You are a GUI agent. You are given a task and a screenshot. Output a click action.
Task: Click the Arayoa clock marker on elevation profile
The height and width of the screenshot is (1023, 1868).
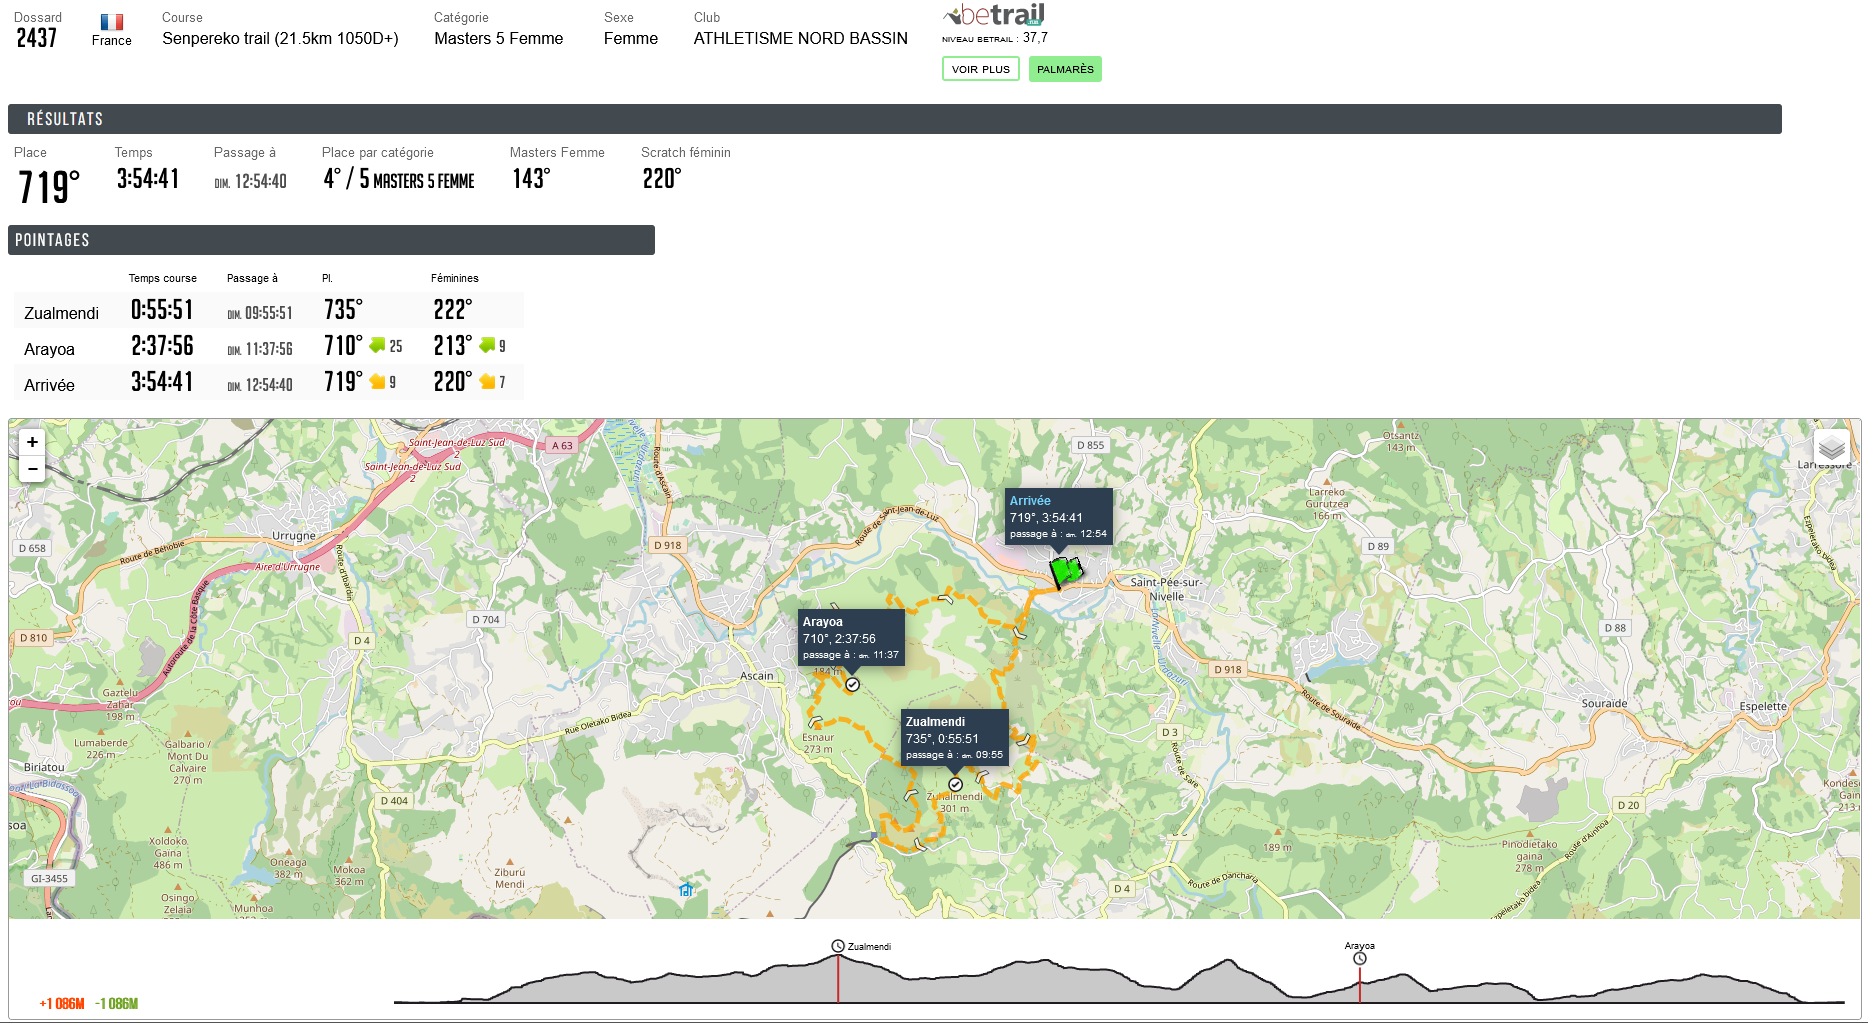point(1360,958)
